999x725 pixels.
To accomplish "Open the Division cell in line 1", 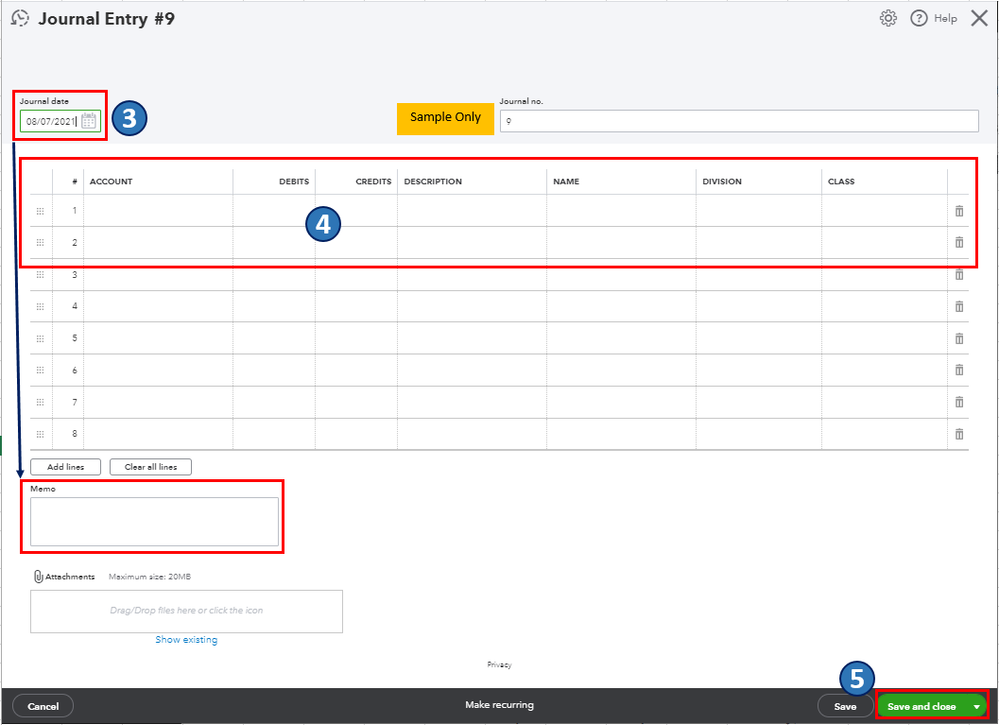I will click(x=759, y=211).
